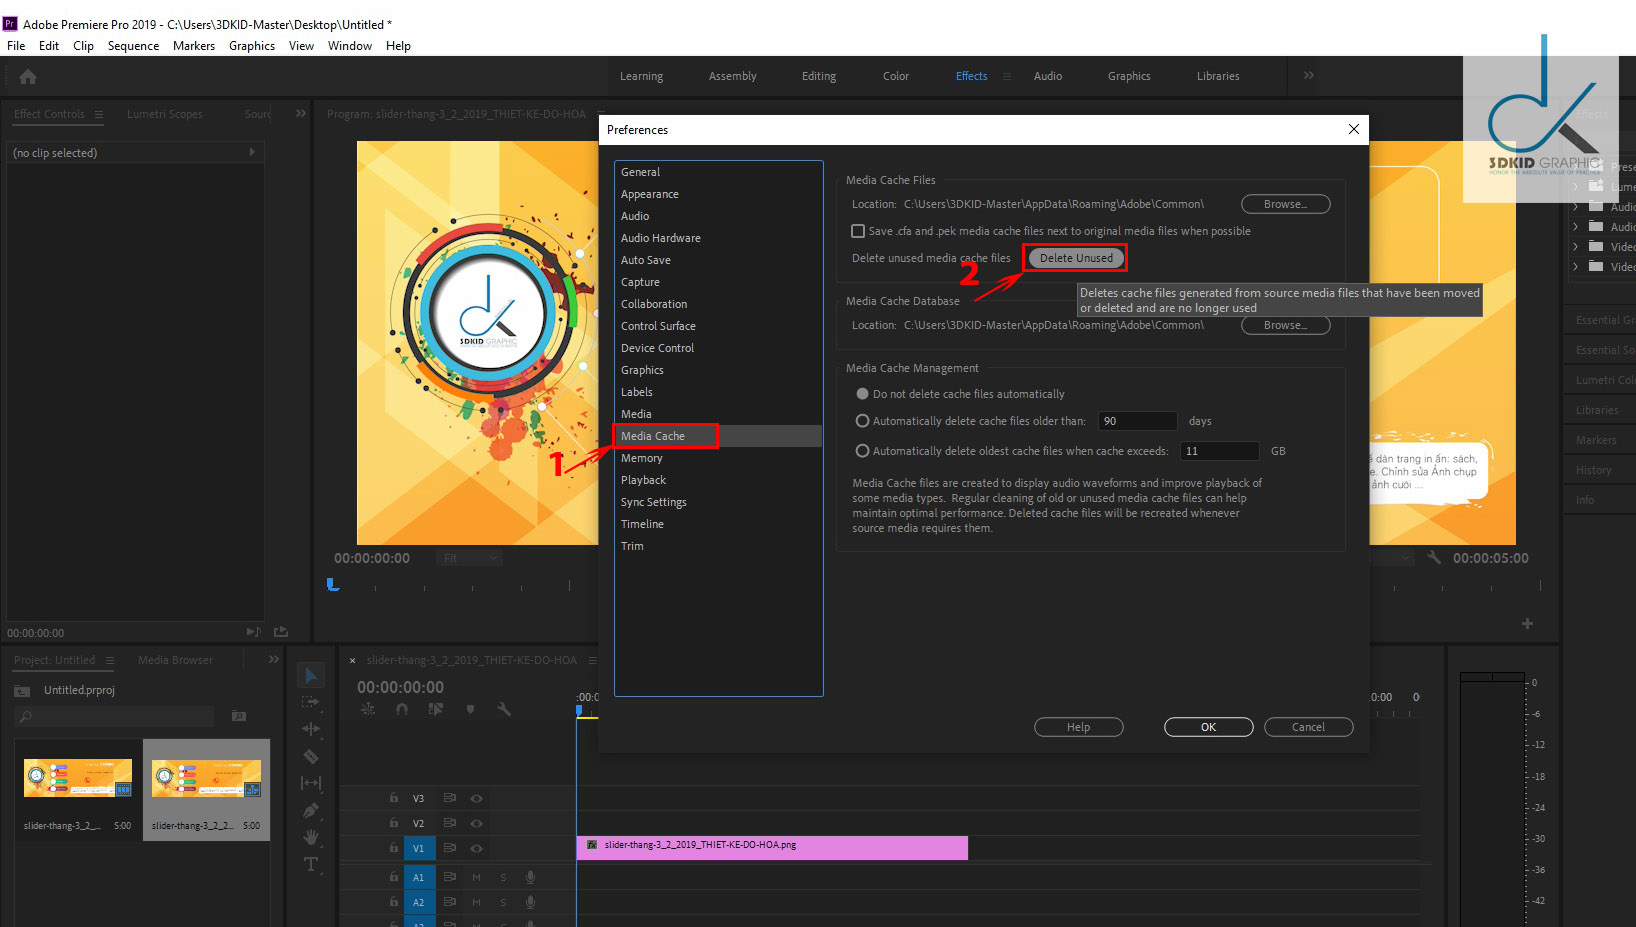Choose auto-delete cache older than days option
The height and width of the screenshot is (927, 1636).
[x=862, y=421]
